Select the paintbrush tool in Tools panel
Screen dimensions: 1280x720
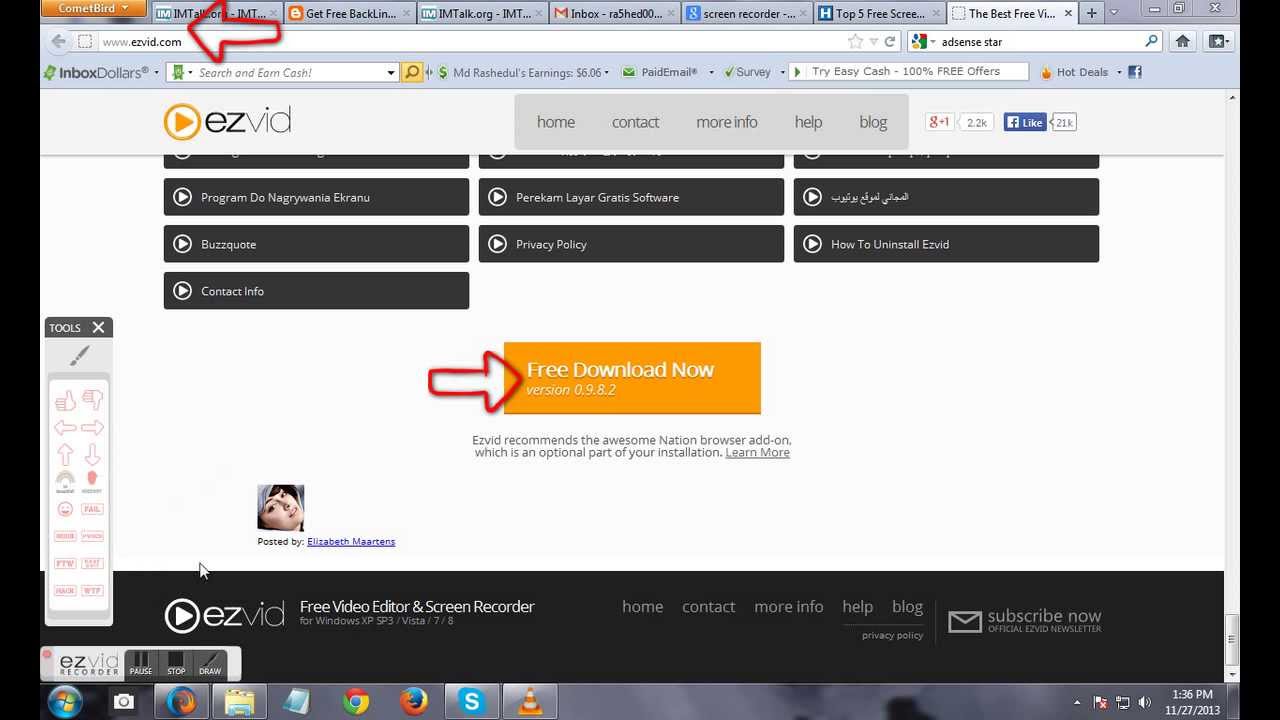click(x=79, y=355)
